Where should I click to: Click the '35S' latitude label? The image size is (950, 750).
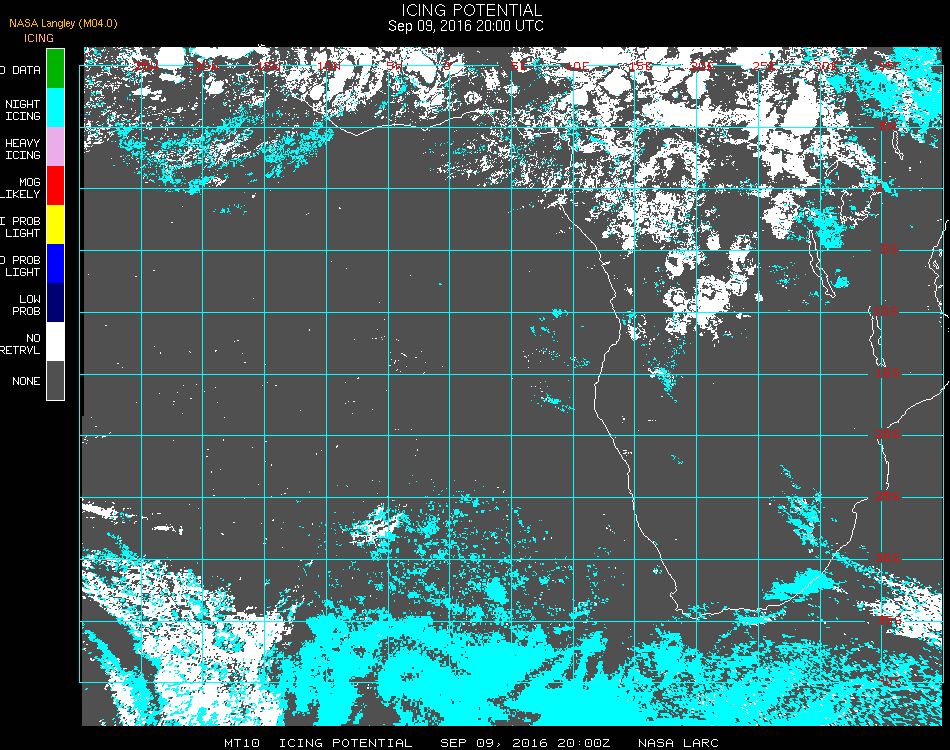click(889, 620)
